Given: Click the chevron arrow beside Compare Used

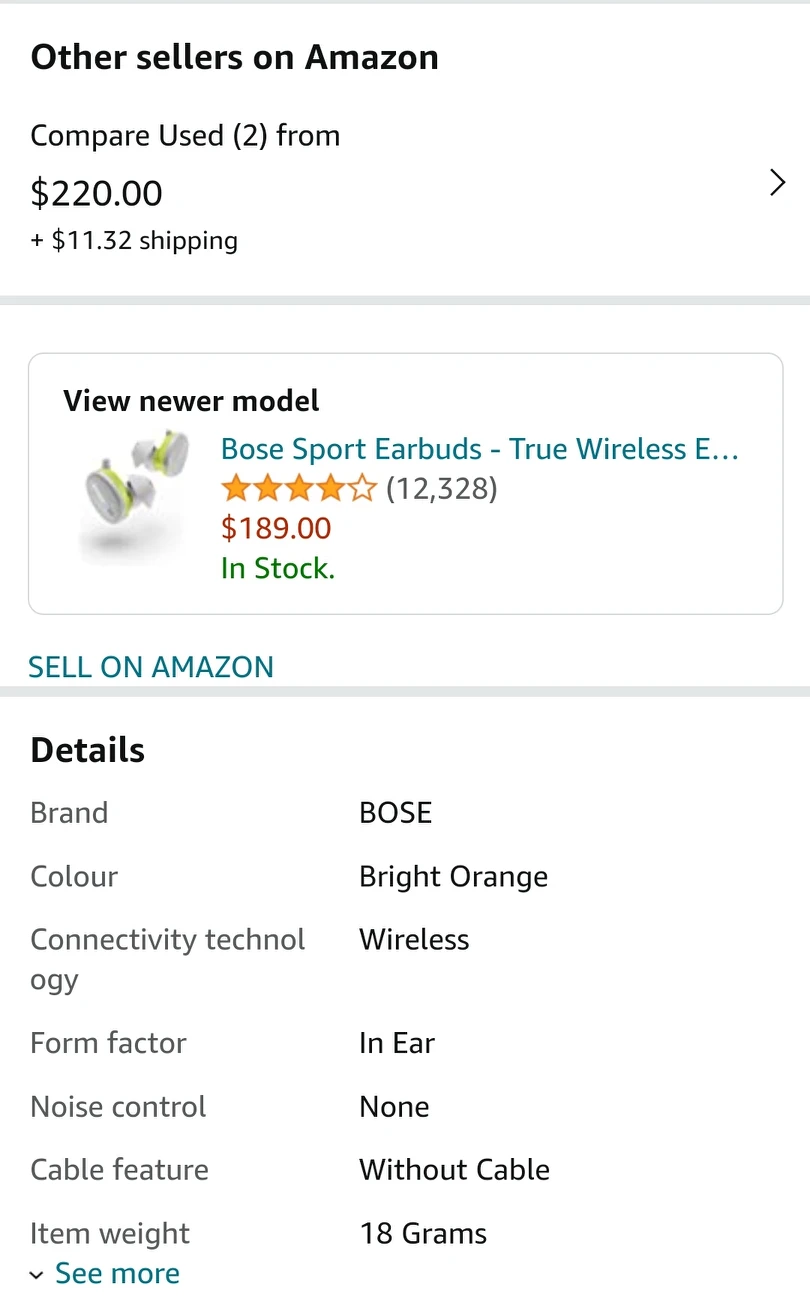Looking at the screenshot, I should pos(777,183).
